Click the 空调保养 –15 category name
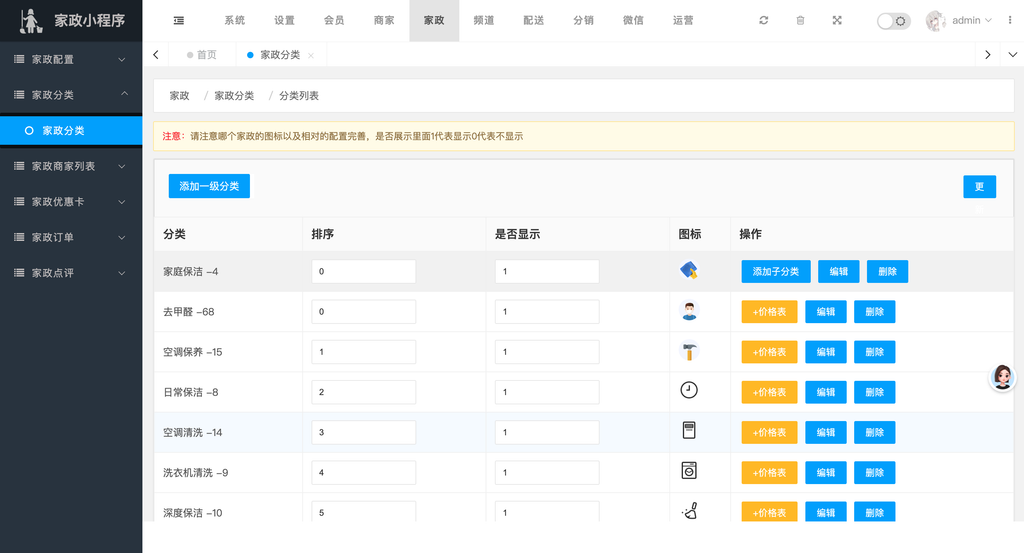1024x553 pixels. 193,352
